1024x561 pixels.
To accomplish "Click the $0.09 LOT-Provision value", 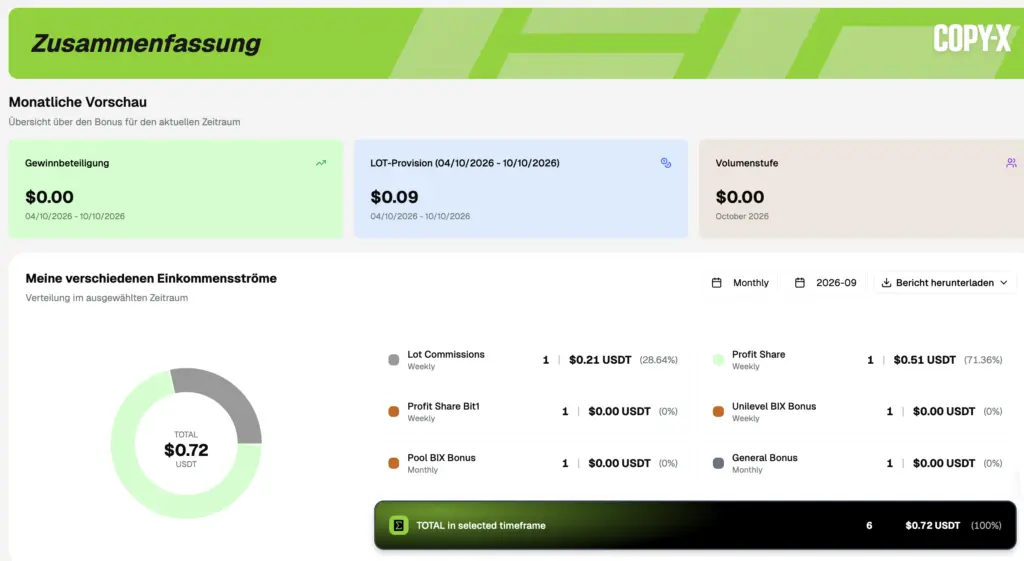I will (394, 197).
